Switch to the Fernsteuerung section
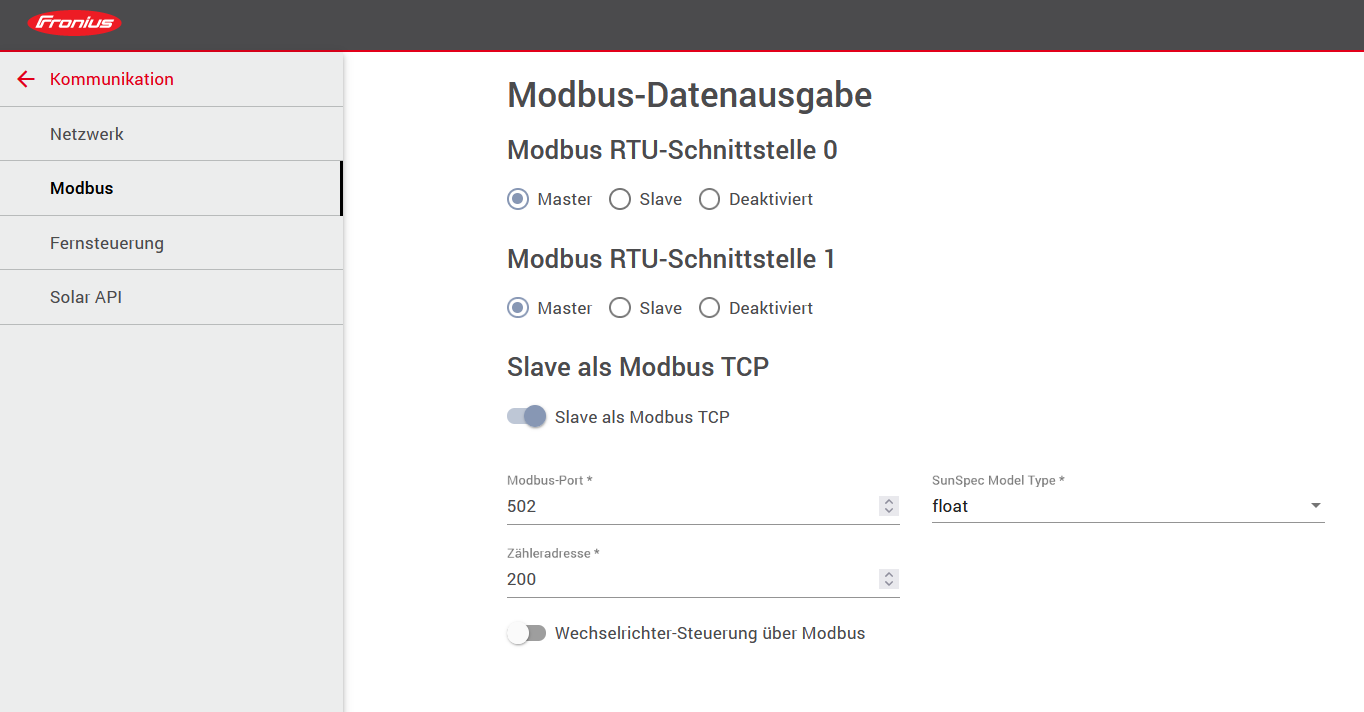Viewport: 1364px width, 712px height. click(x=107, y=242)
